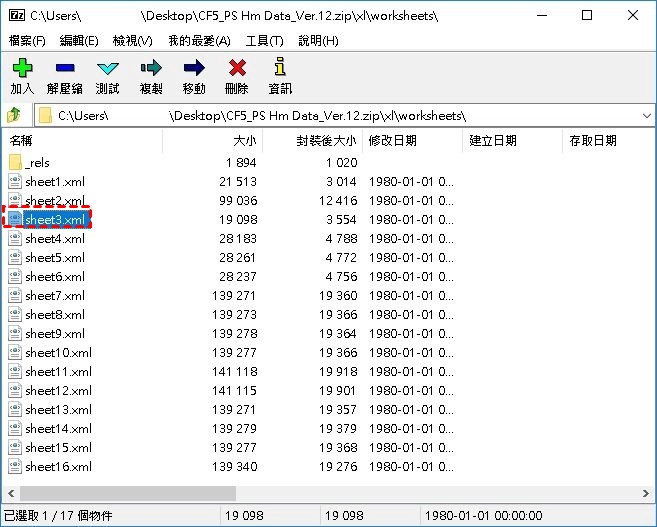Open the 檔案(F) File menu
The width and height of the screenshot is (657, 527).
click(27, 41)
